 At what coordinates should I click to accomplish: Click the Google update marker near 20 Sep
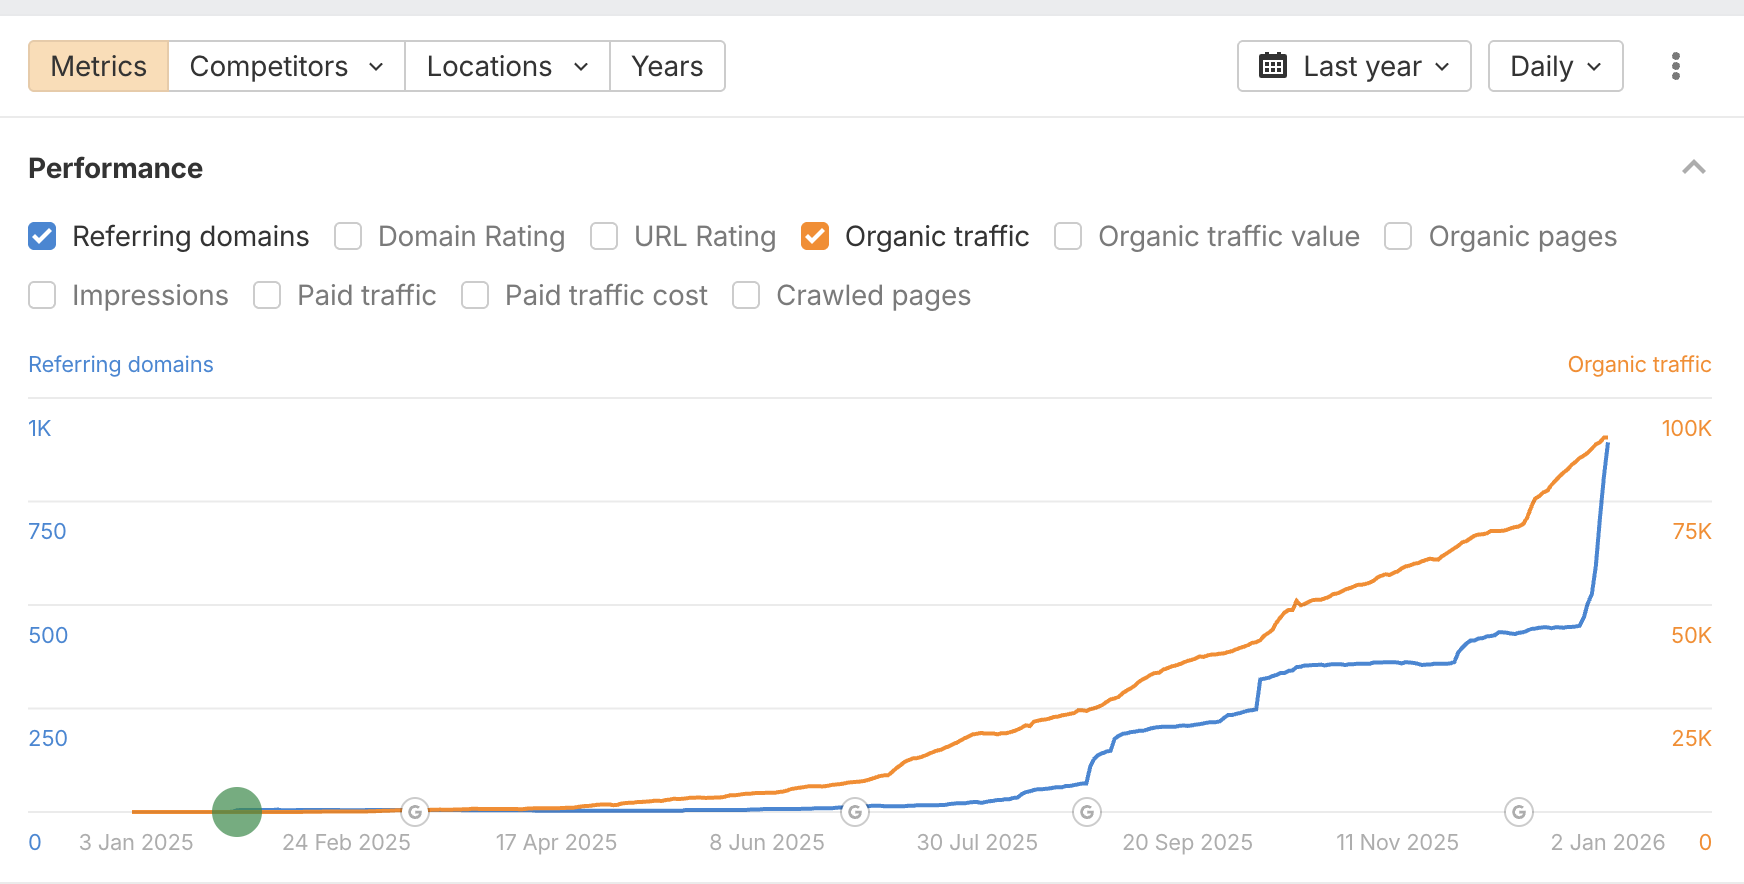[x=1087, y=813]
